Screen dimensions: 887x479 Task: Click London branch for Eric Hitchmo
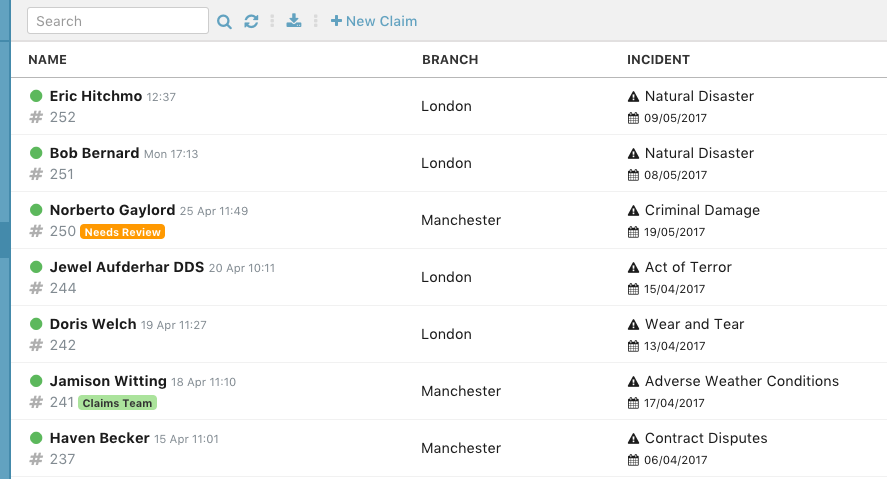click(x=446, y=106)
